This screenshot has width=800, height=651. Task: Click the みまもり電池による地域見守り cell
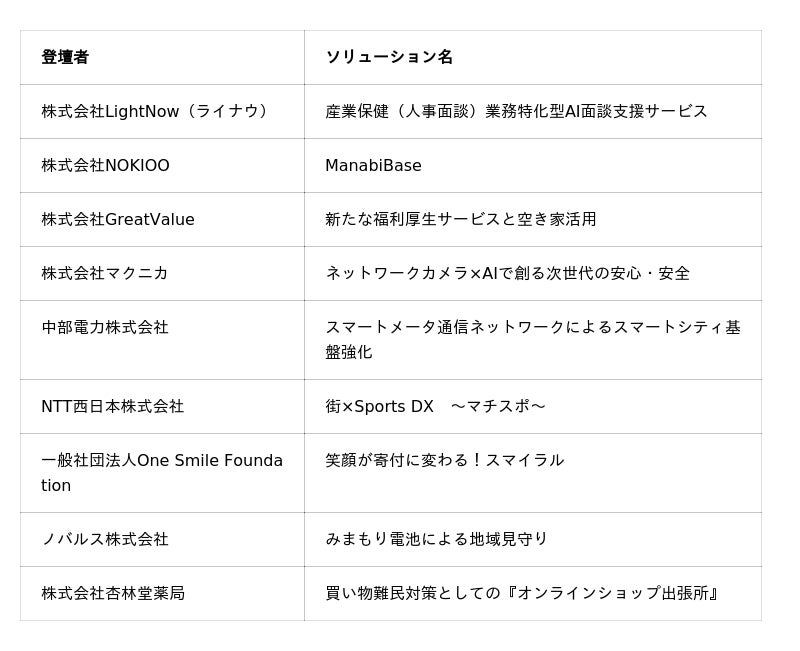[x=436, y=539]
